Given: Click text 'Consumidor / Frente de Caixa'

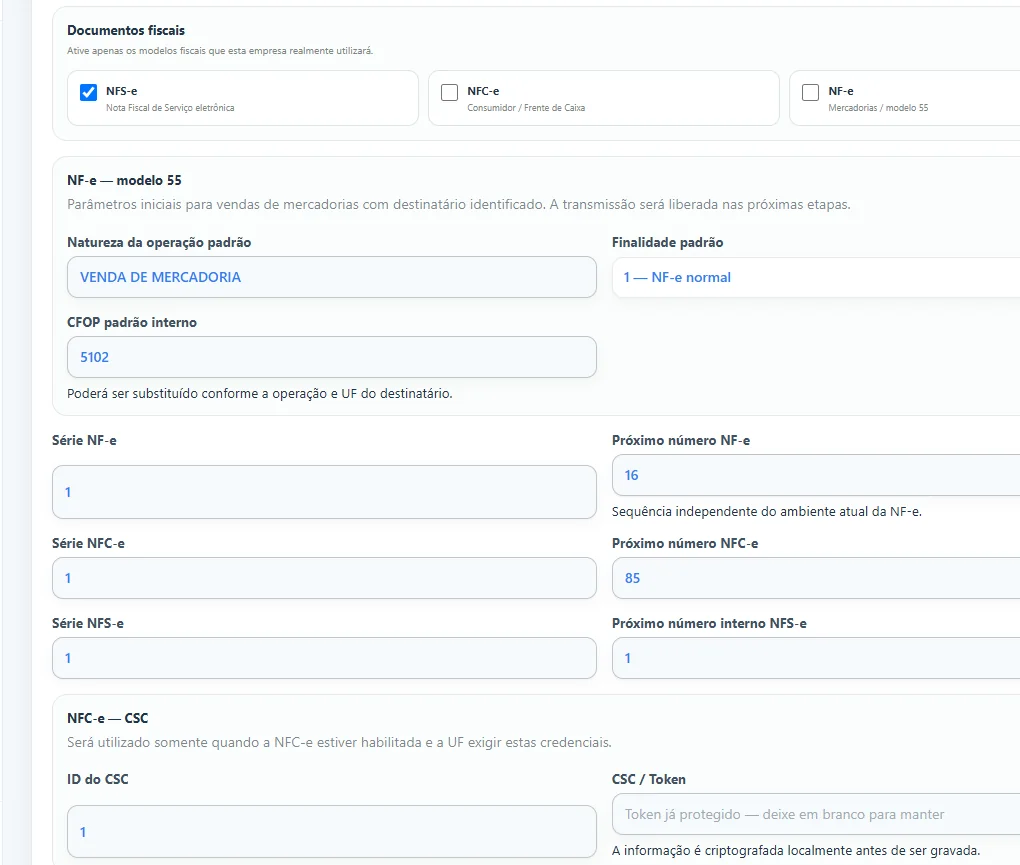Looking at the screenshot, I should (526, 108).
